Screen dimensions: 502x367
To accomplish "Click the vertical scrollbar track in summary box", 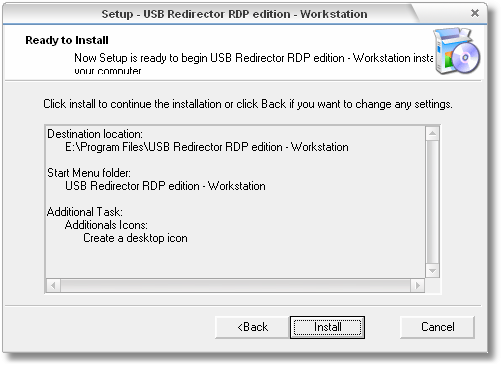I will coord(432,202).
